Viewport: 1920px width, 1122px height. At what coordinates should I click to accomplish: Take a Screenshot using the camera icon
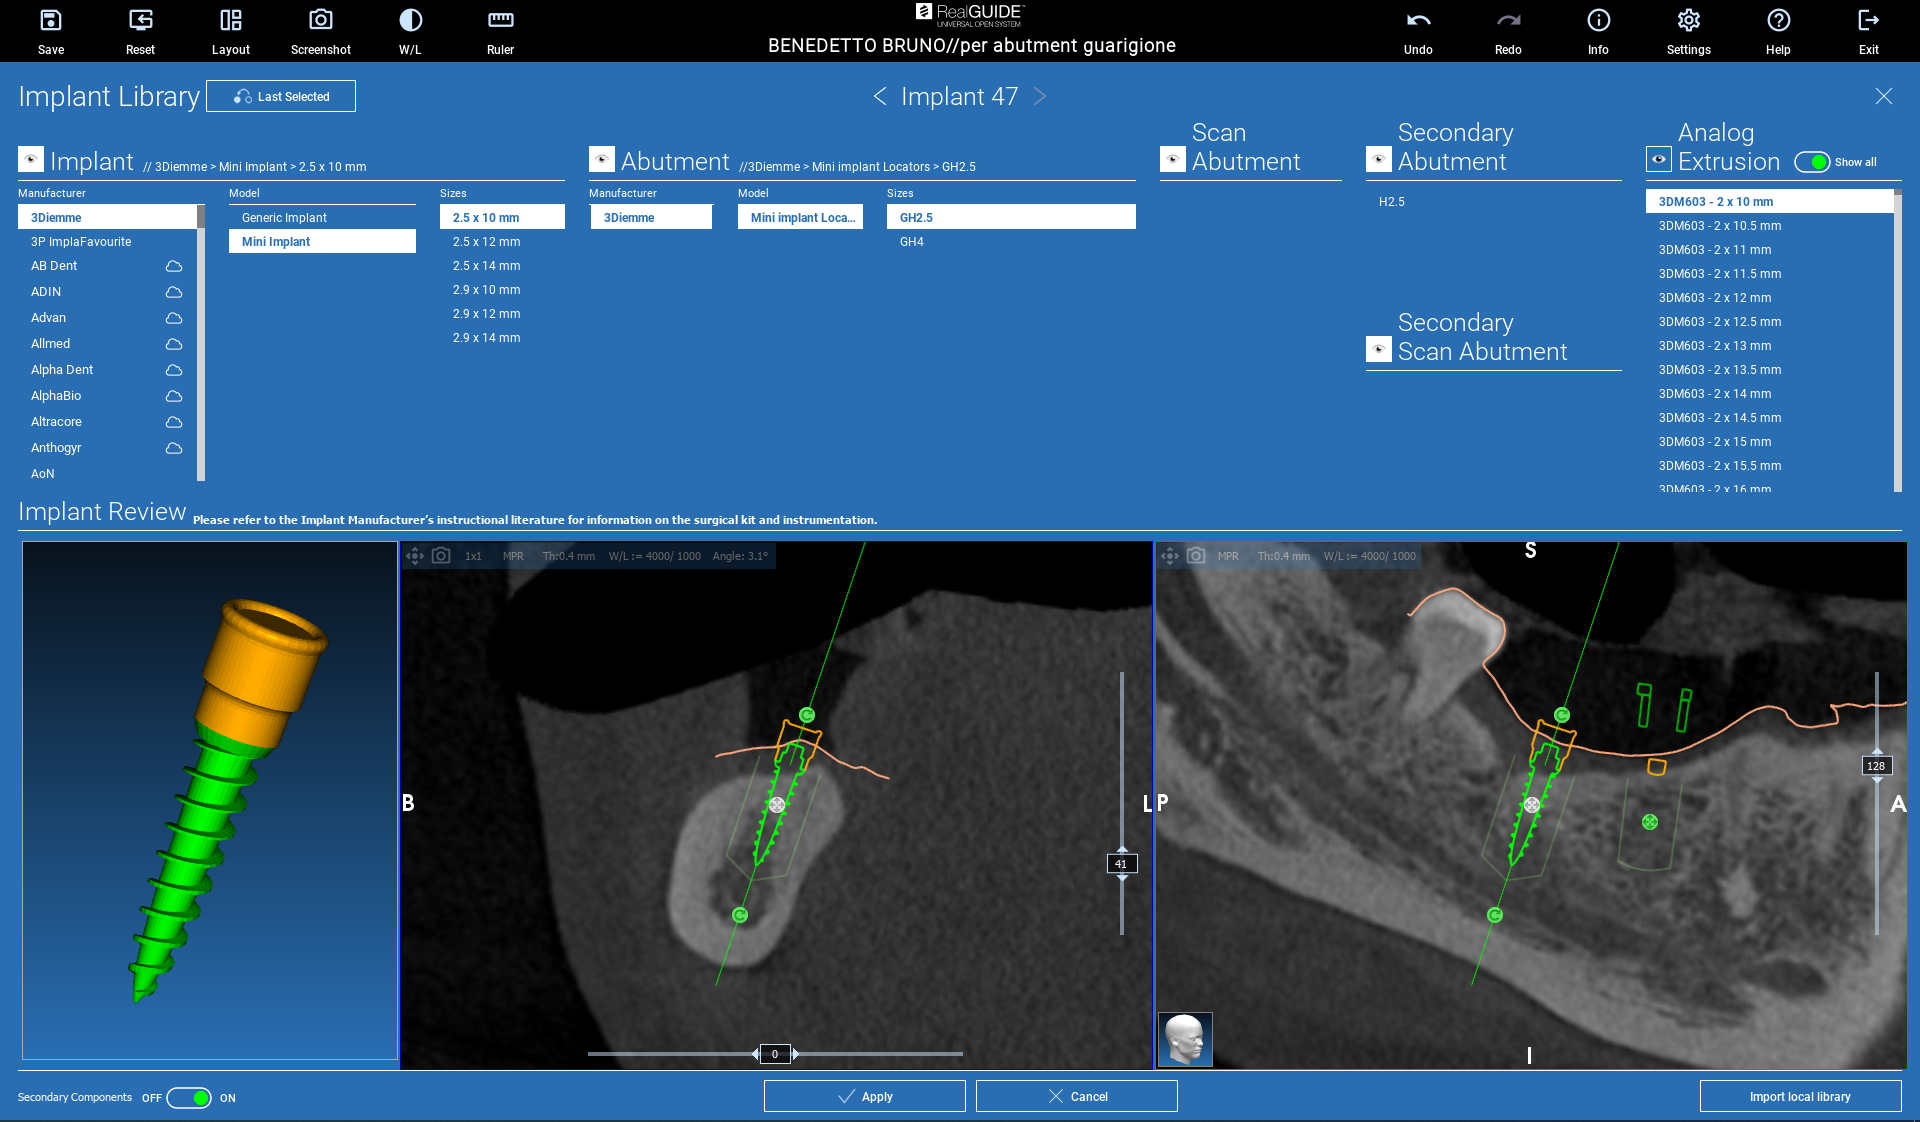(320, 21)
